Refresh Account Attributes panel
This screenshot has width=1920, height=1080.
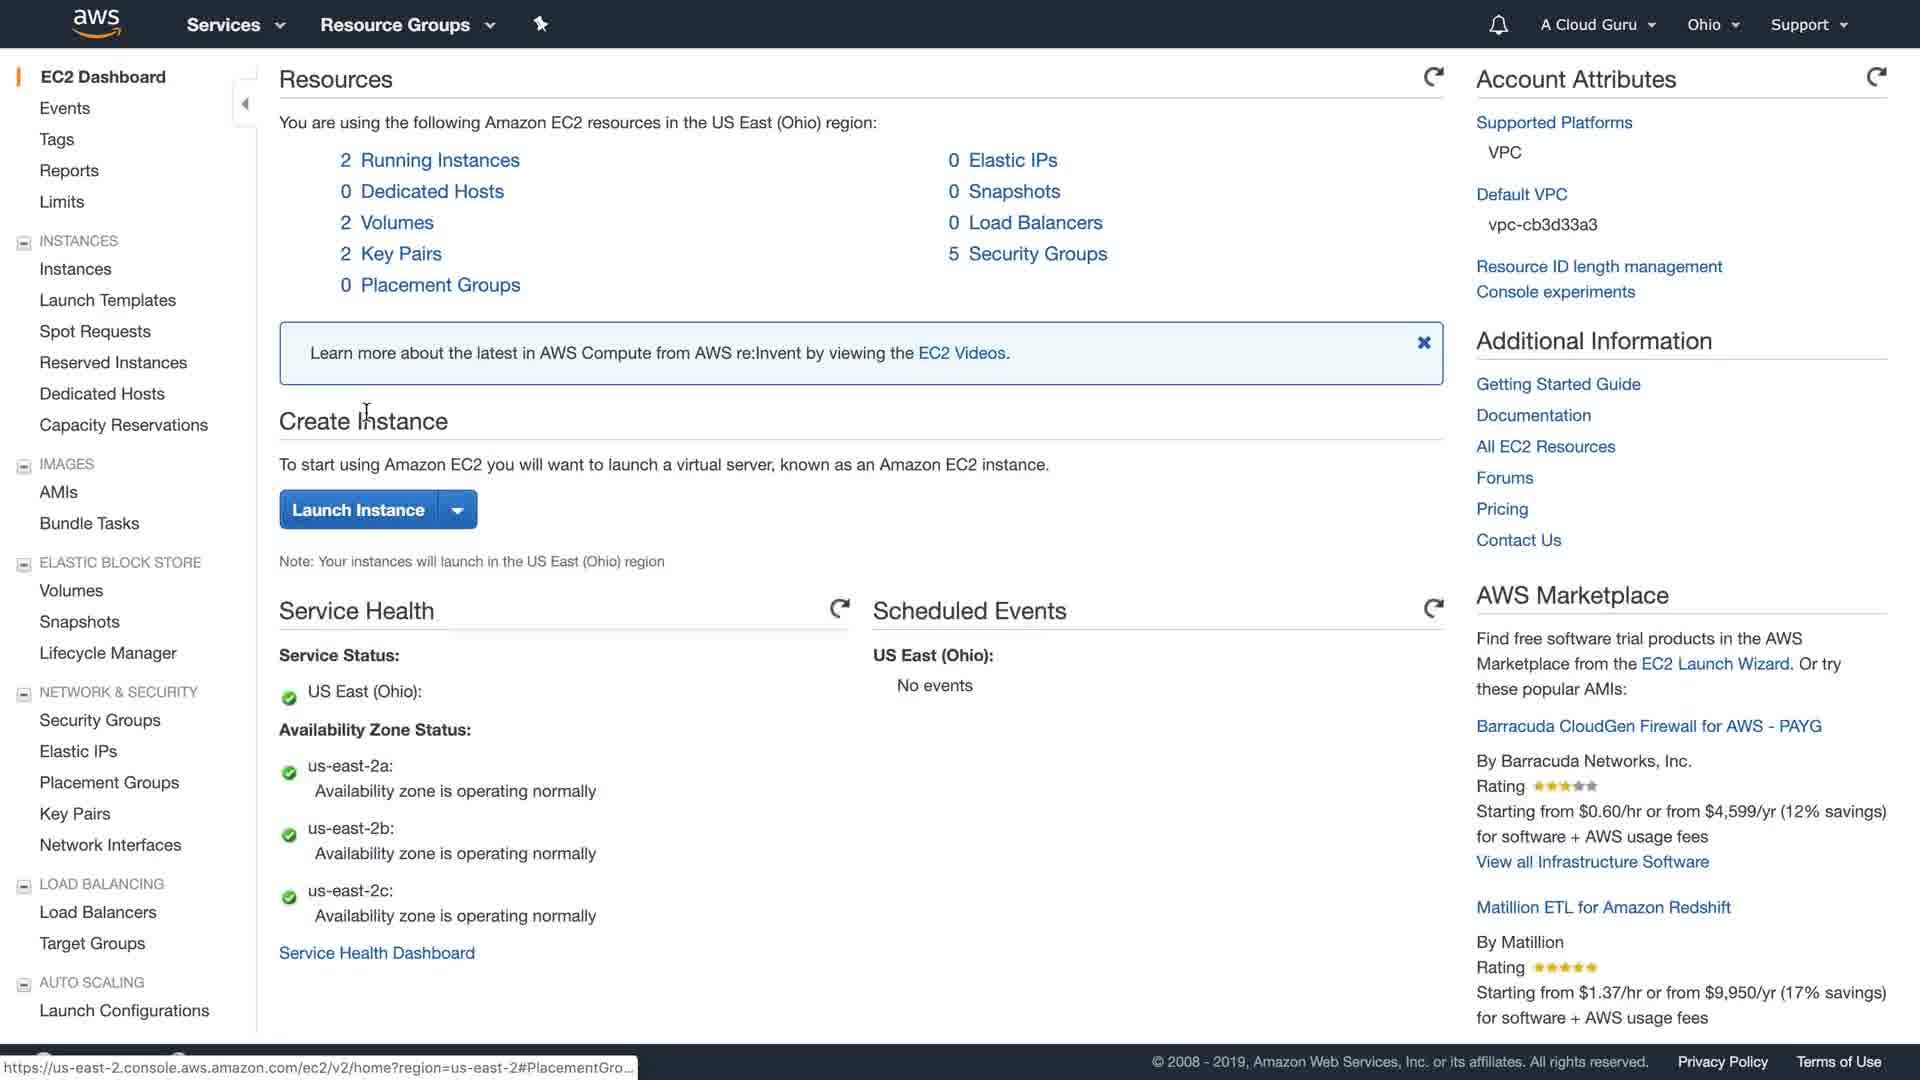1876,77
